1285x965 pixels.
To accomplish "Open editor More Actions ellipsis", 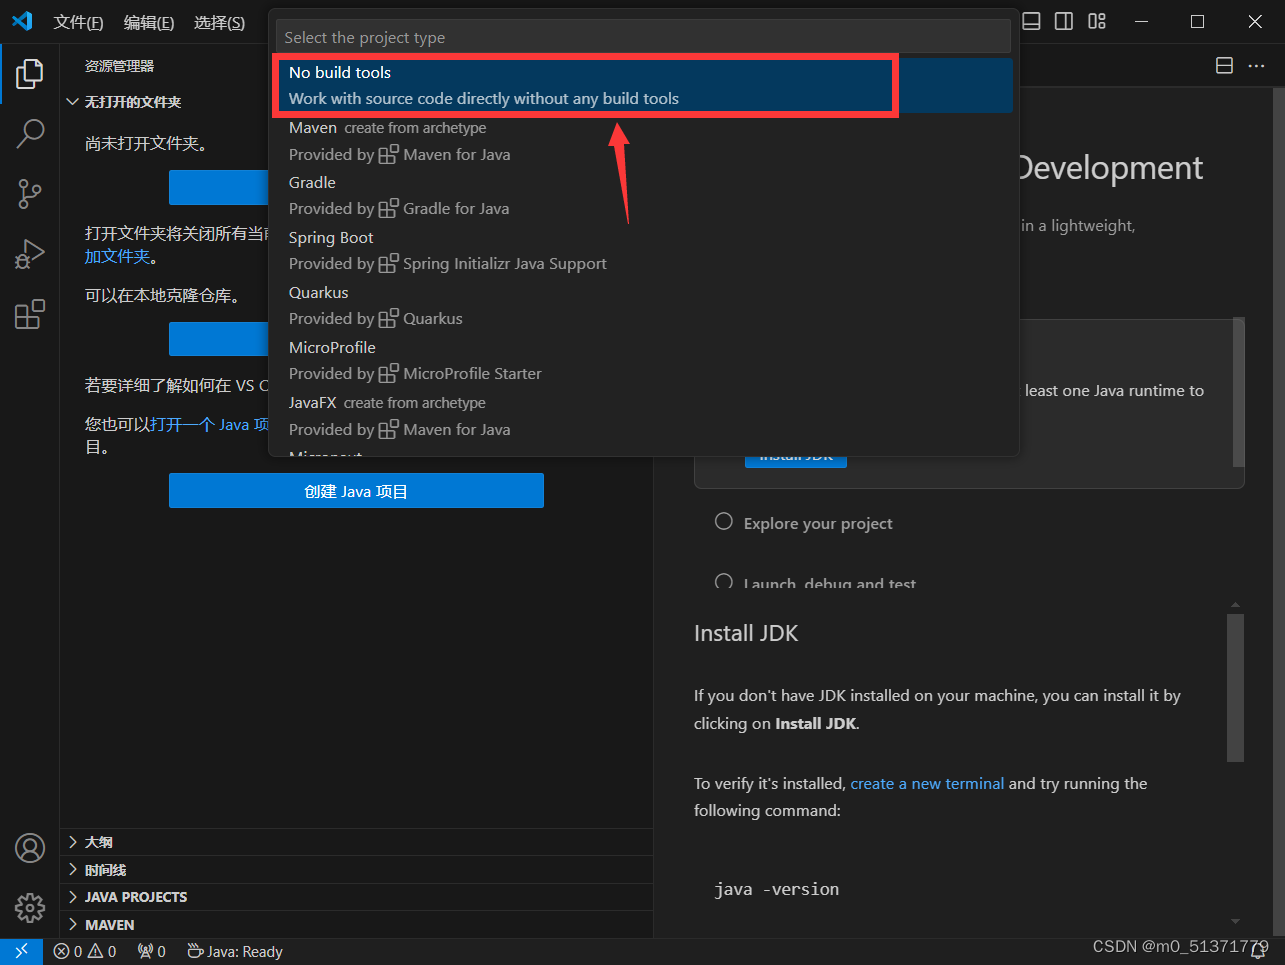I will (1256, 66).
